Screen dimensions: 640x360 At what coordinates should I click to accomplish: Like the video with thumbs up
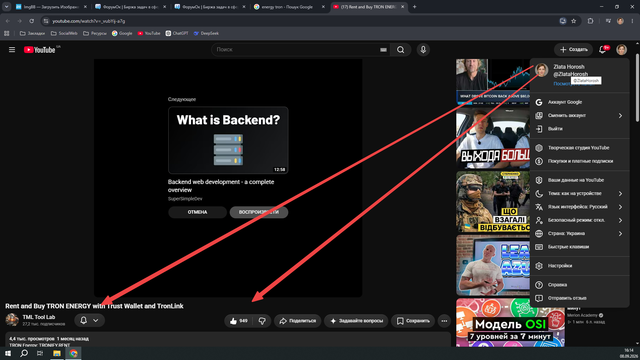click(238, 321)
